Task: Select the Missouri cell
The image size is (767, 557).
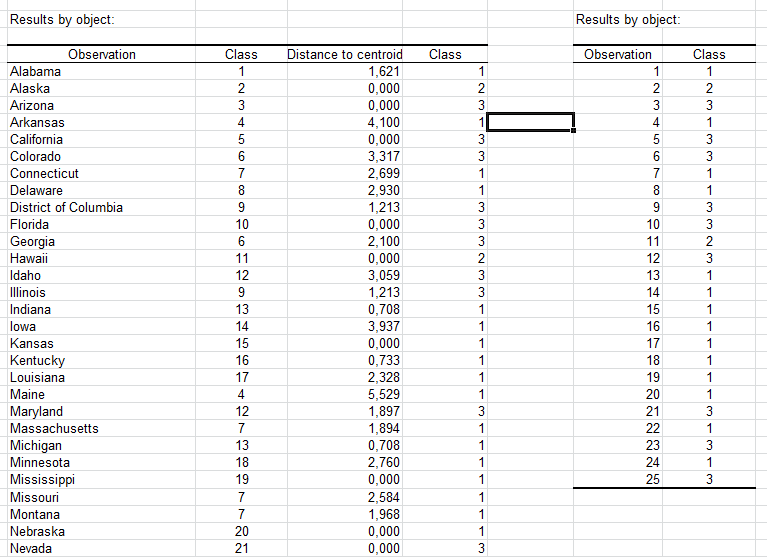Action: (x=101, y=497)
